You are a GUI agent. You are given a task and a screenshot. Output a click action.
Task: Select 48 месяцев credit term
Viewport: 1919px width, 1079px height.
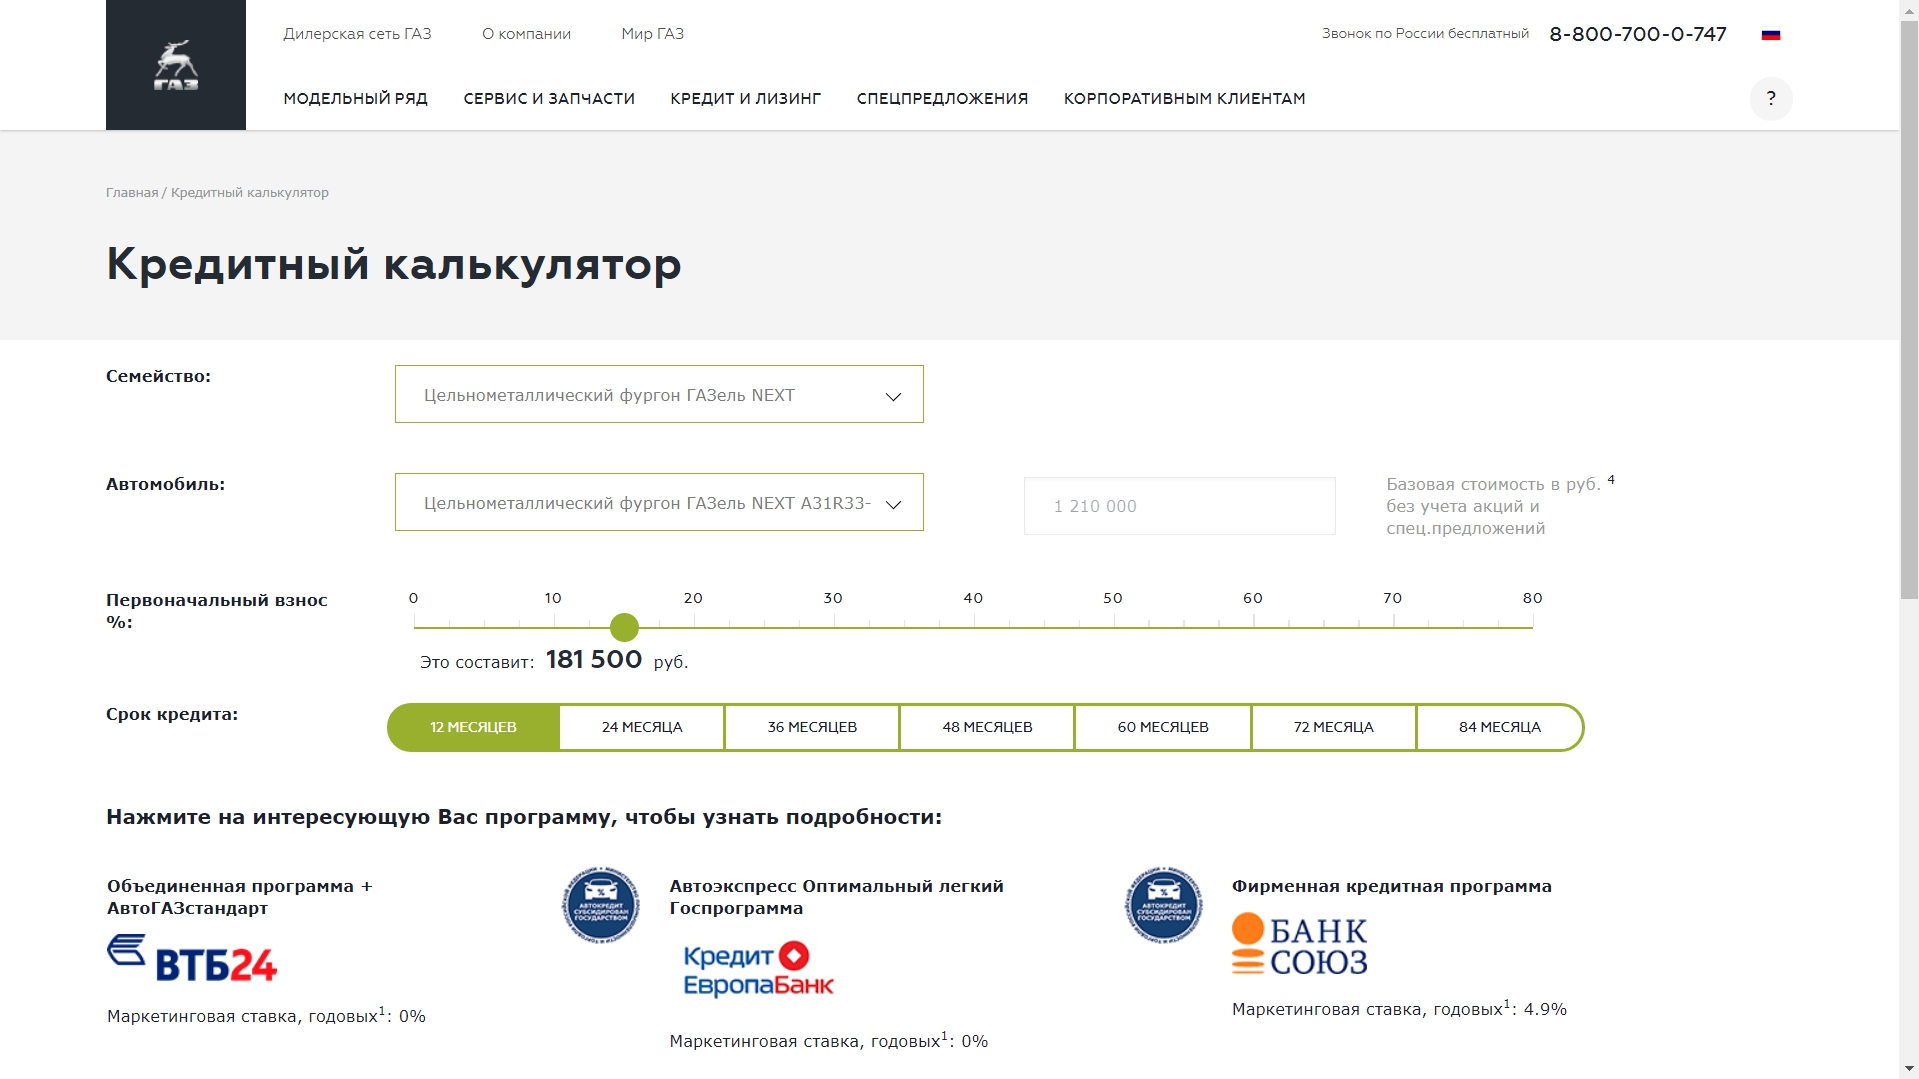[987, 727]
